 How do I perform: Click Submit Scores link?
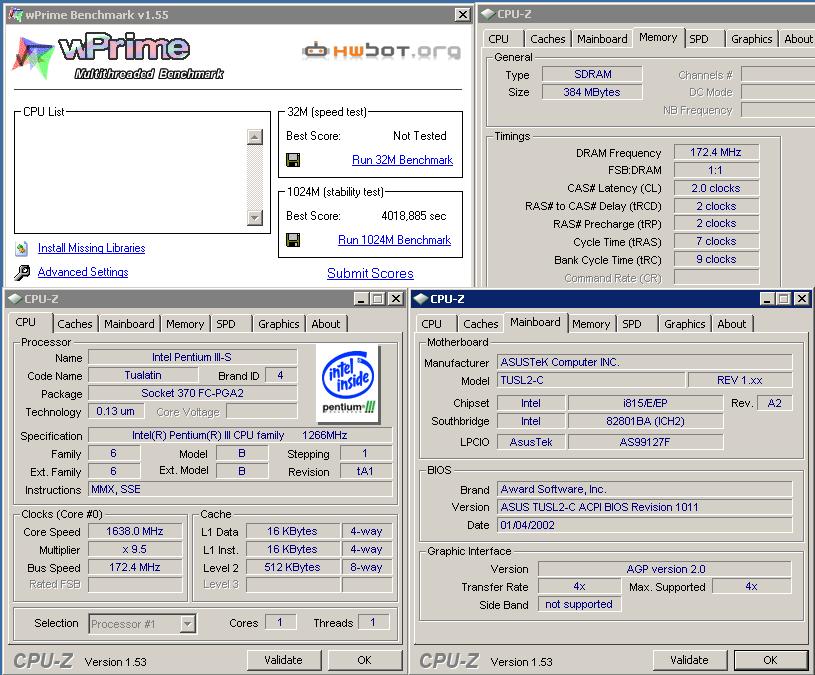pos(370,273)
